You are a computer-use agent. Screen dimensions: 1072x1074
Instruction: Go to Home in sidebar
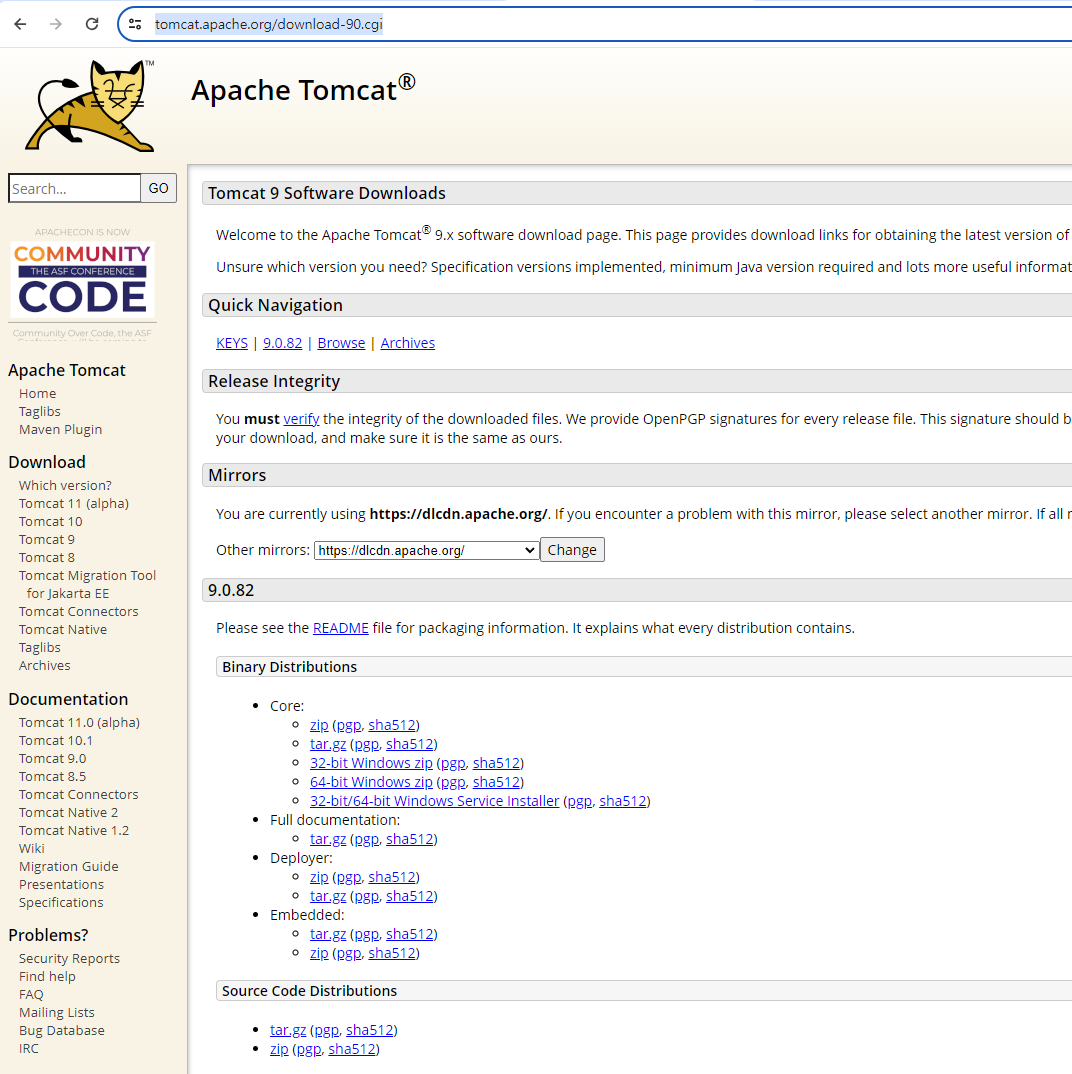click(38, 393)
